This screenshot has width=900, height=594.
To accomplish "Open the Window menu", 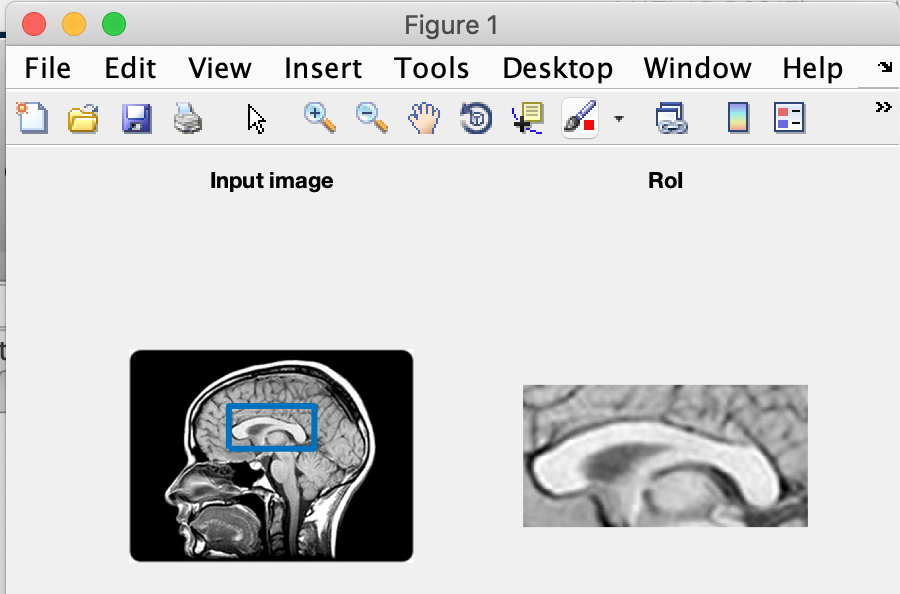I will (697, 68).
